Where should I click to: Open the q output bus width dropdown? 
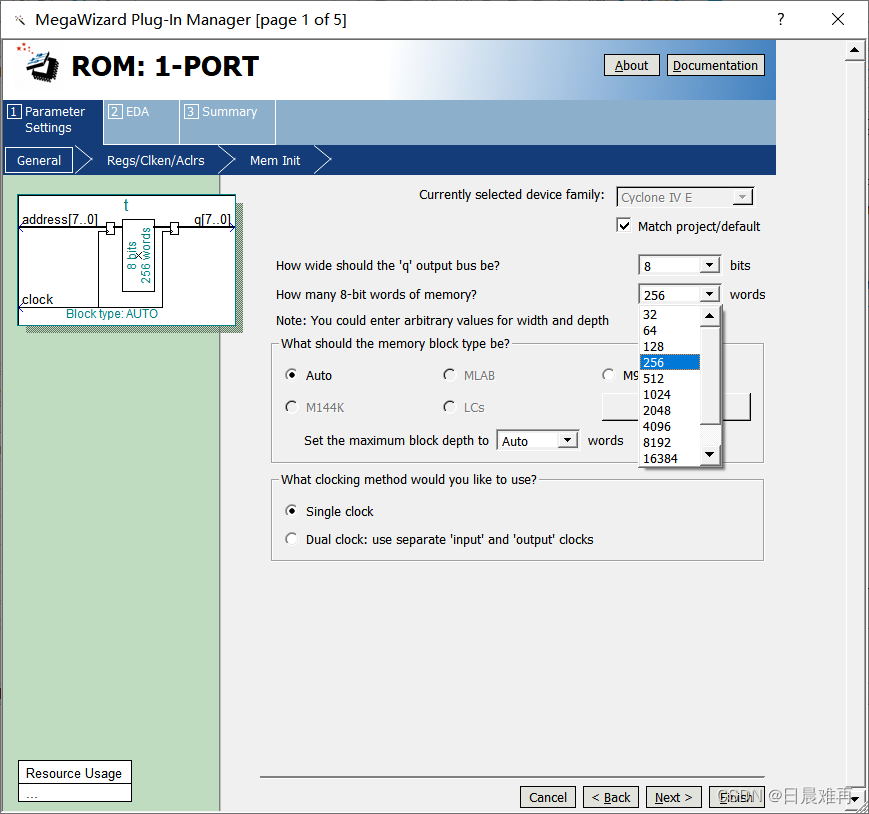click(x=709, y=265)
